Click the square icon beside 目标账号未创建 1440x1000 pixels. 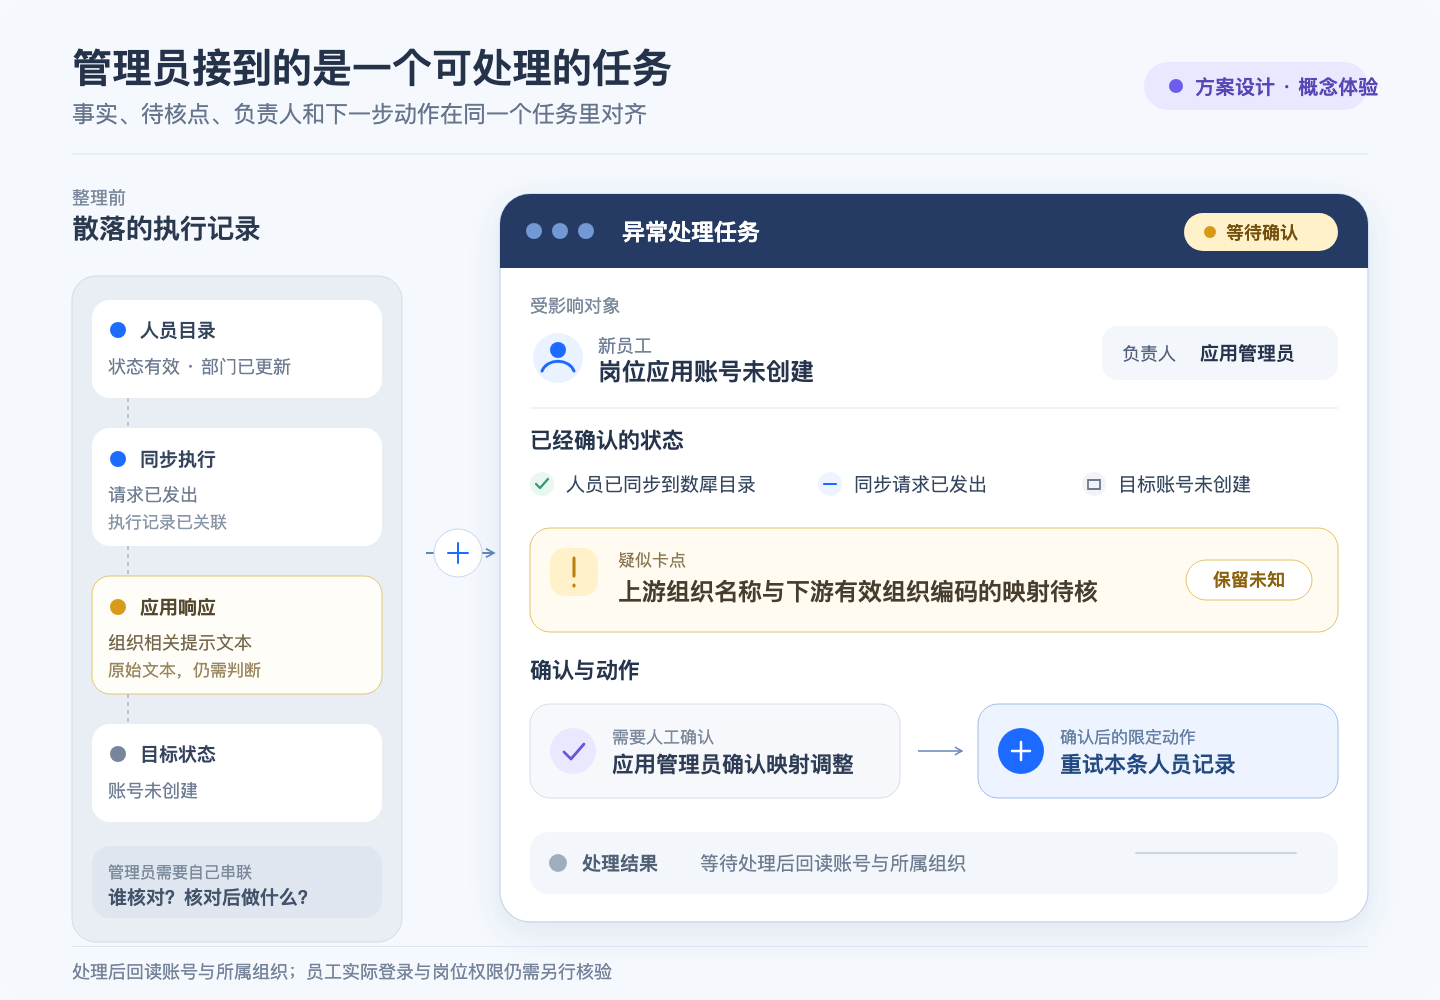[x=1094, y=484]
